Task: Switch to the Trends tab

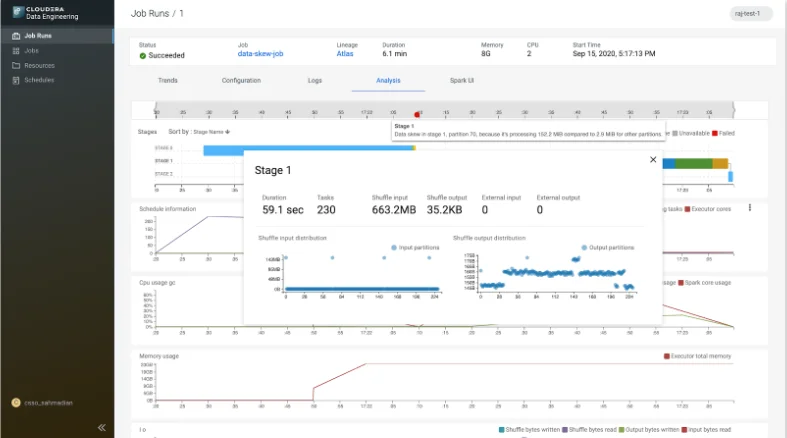Action: [168, 80]
